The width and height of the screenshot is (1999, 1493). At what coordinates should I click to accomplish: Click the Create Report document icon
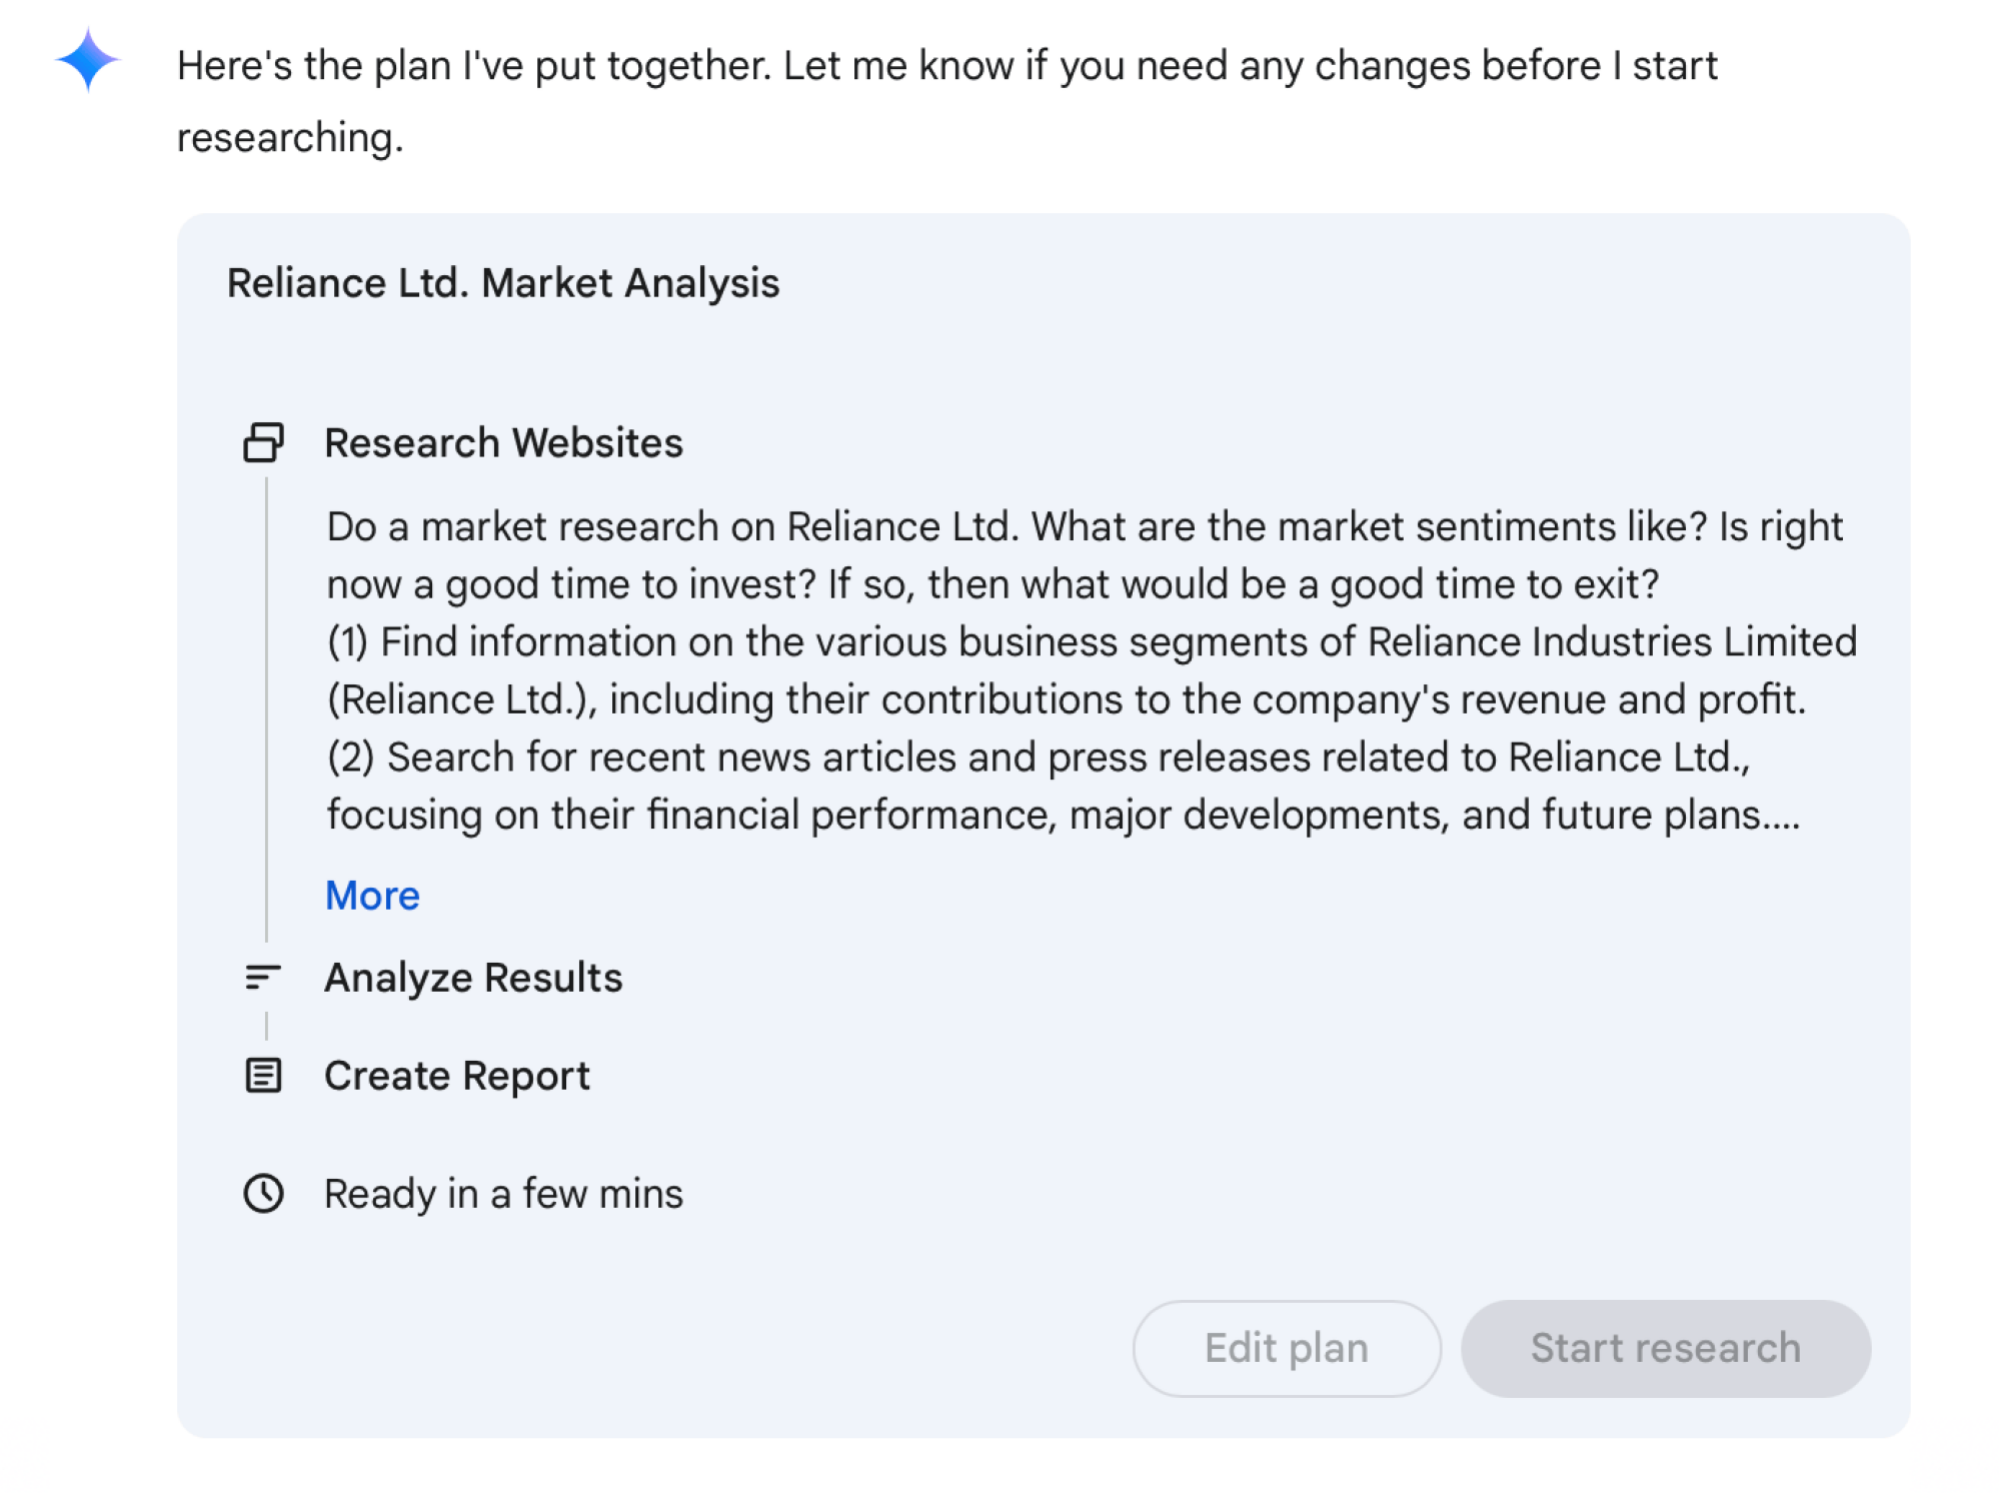(x=264, y=1076)
